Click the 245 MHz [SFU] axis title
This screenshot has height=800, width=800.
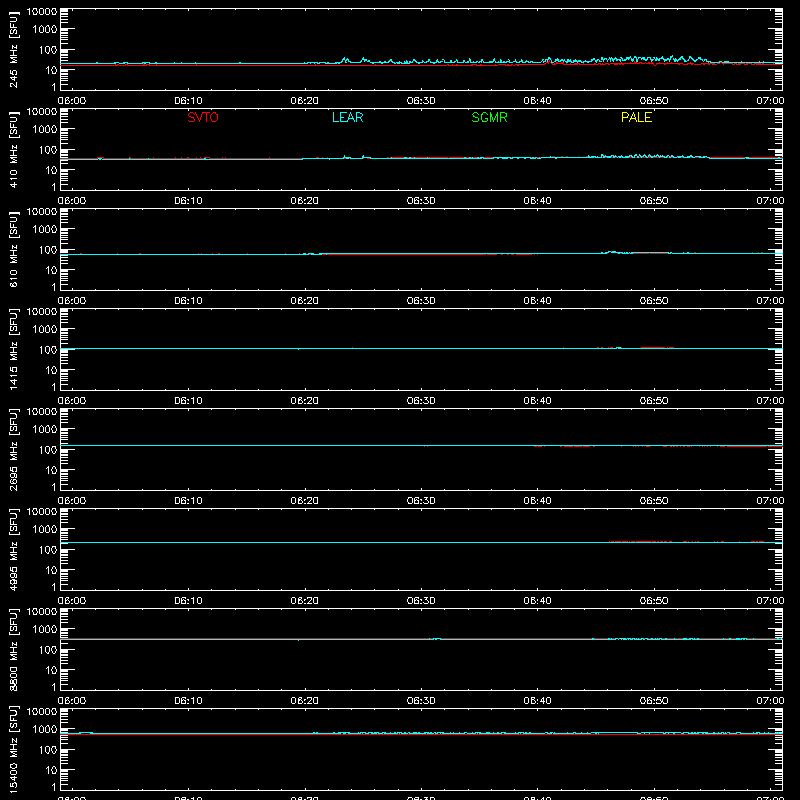(13, 50)
